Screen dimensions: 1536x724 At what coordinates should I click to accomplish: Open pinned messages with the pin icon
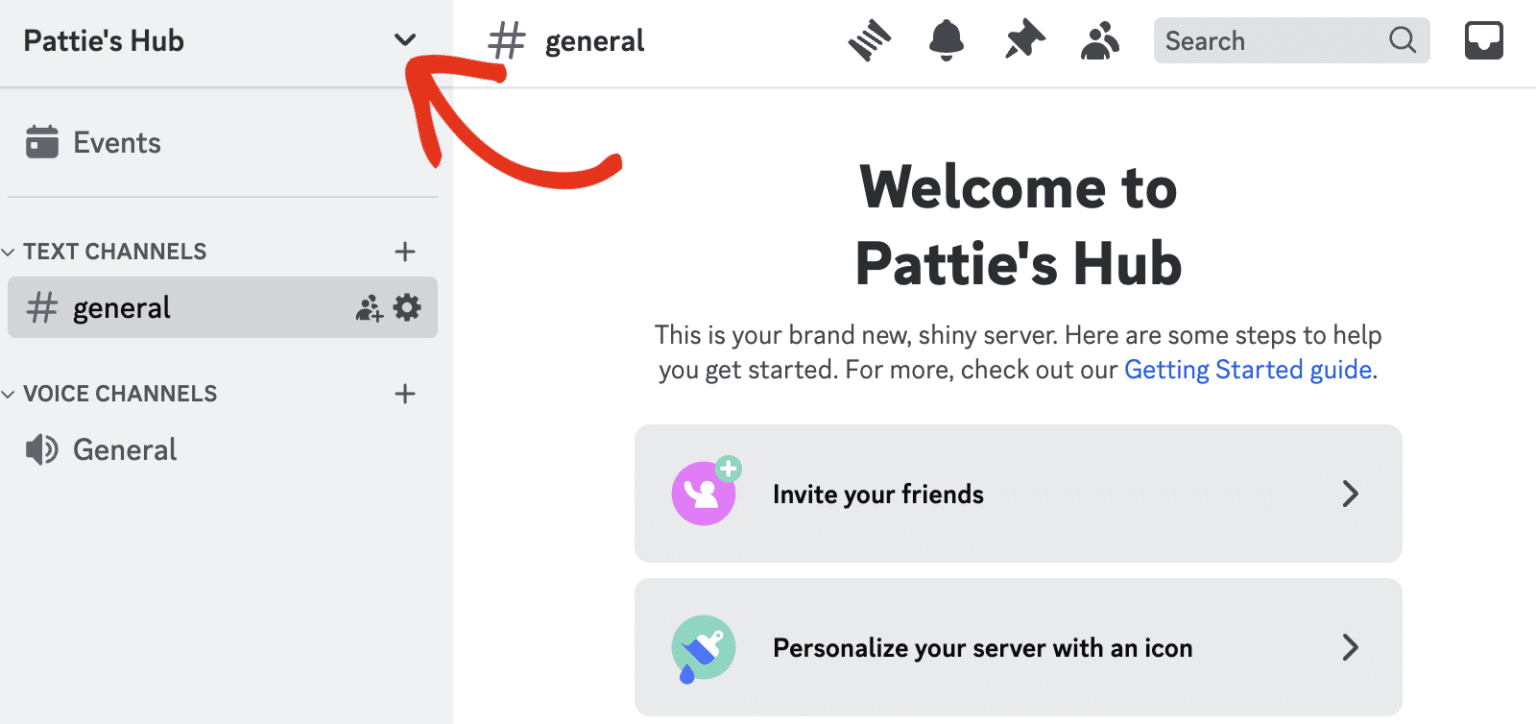(1023, 40)
